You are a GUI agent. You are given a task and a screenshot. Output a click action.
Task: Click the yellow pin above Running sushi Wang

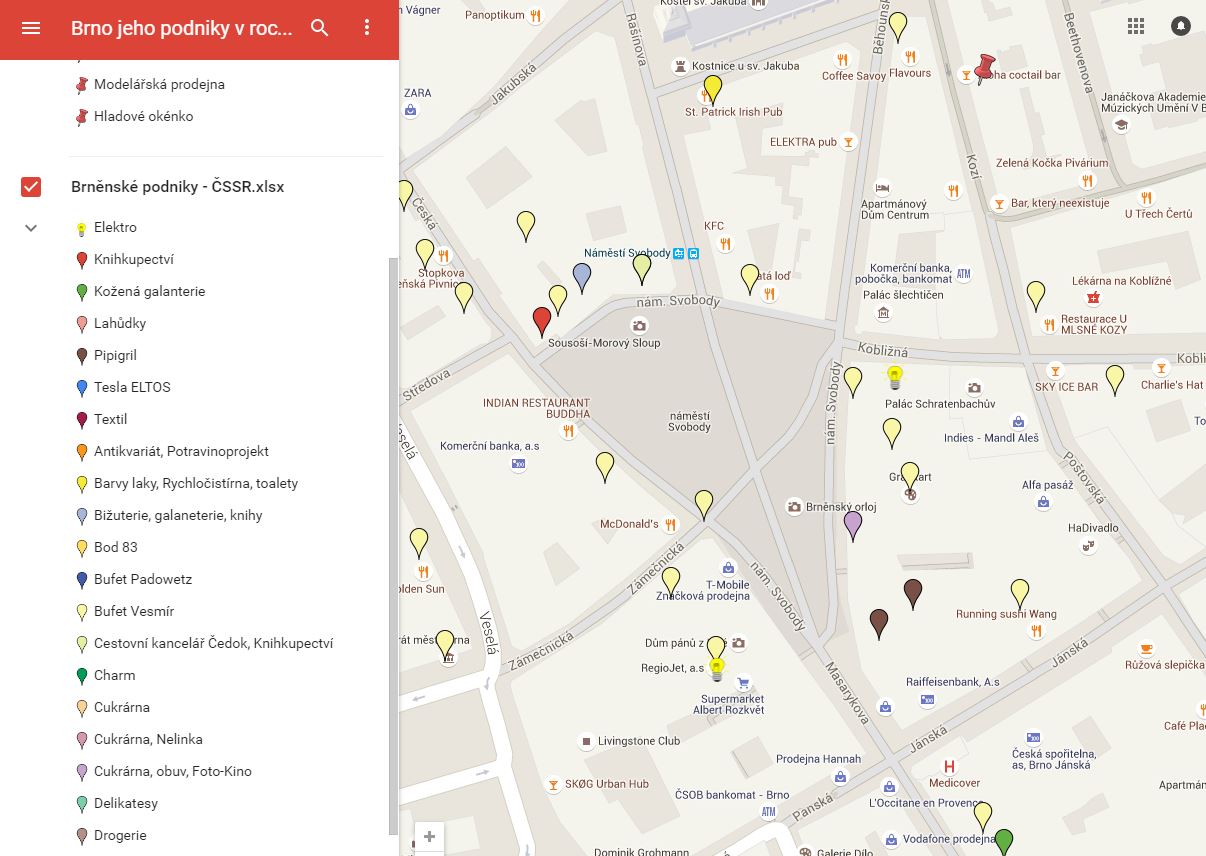(1019, 594)
